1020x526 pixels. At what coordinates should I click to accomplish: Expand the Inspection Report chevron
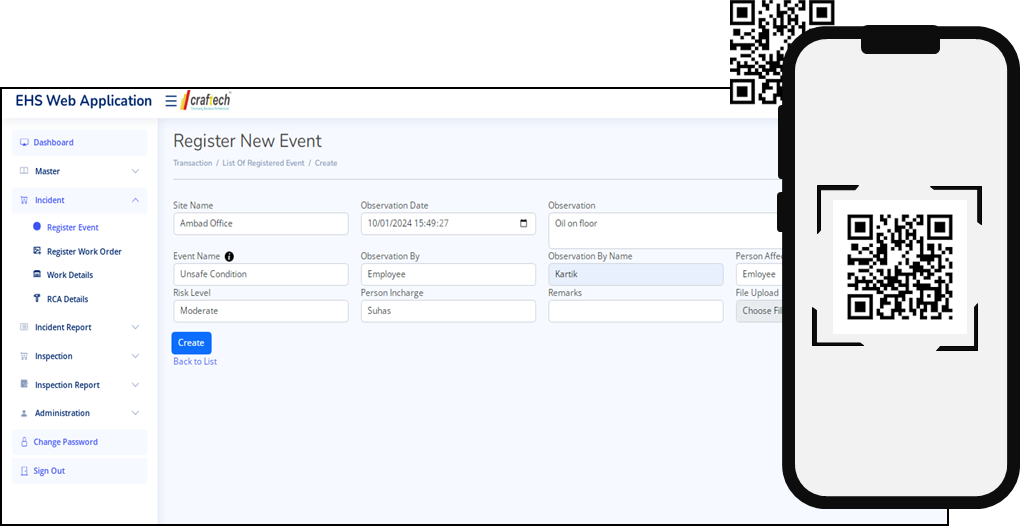[135, 385]
